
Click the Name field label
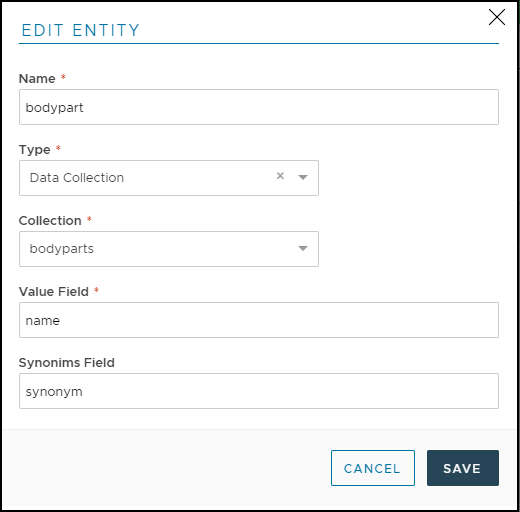tap(37, 79)
